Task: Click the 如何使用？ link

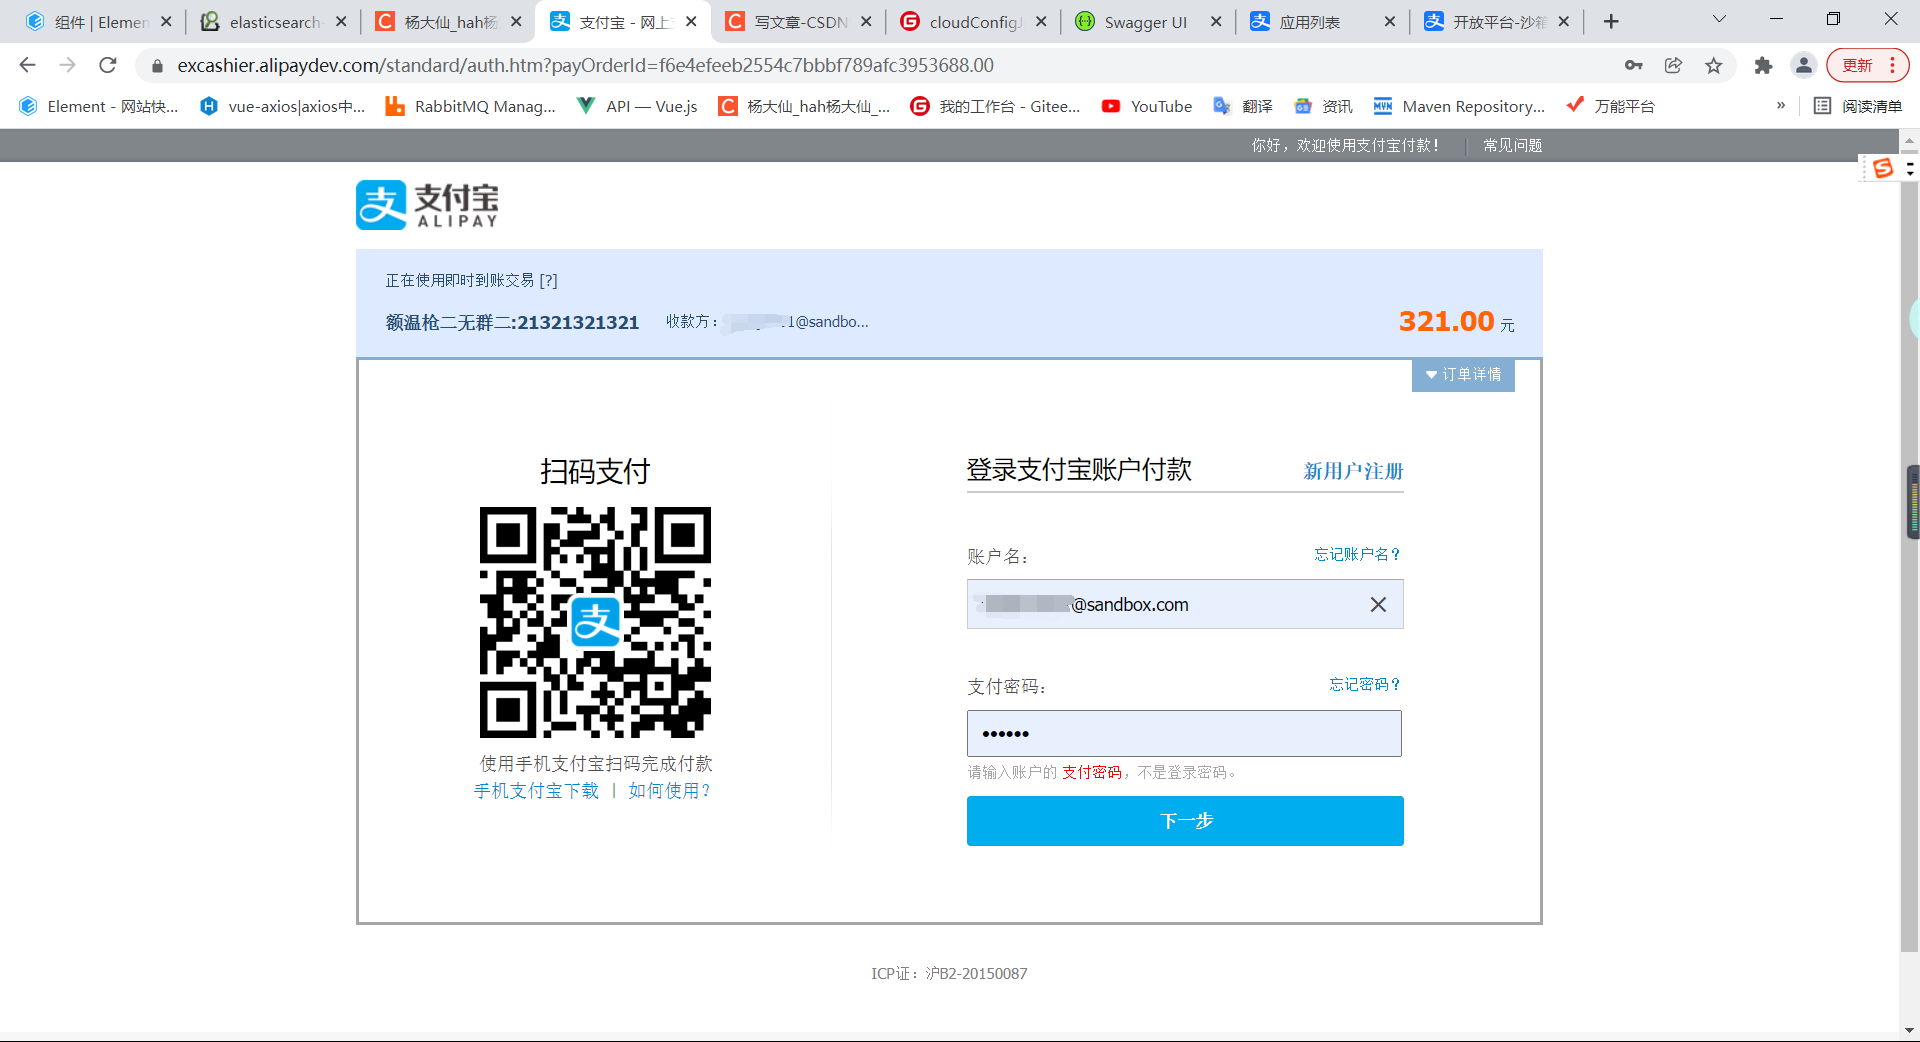Action: tap(669, 791)
